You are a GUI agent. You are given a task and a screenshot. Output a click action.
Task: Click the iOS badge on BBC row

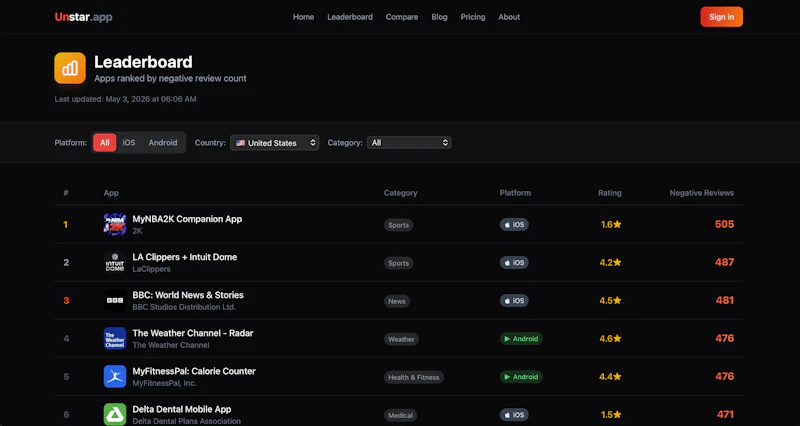[514, 300]
